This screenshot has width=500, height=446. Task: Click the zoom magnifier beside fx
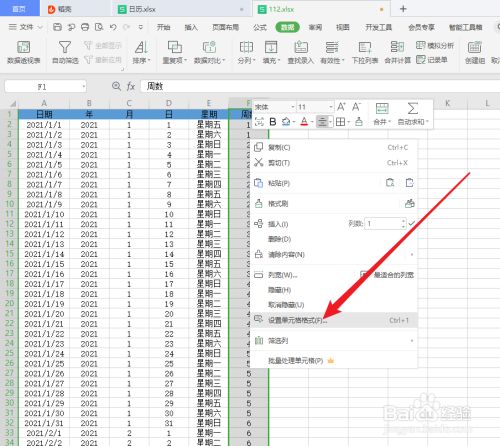(x=116, y=86)
